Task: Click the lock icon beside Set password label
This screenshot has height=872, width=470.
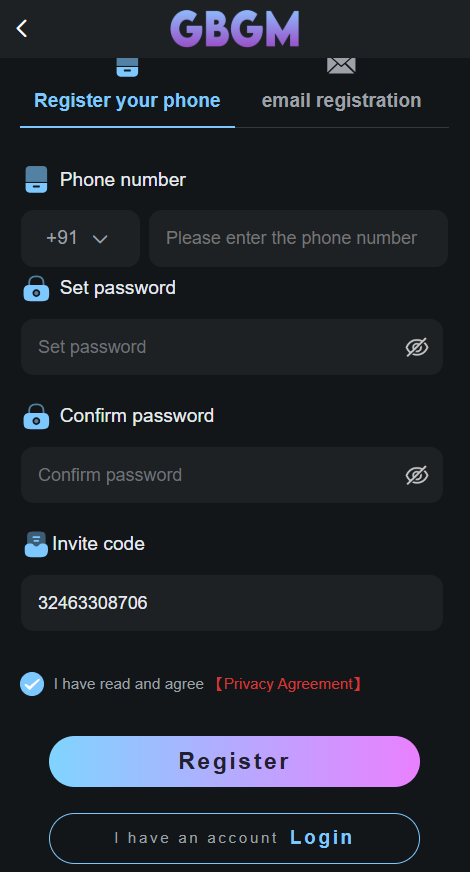Action: (36, 288)
